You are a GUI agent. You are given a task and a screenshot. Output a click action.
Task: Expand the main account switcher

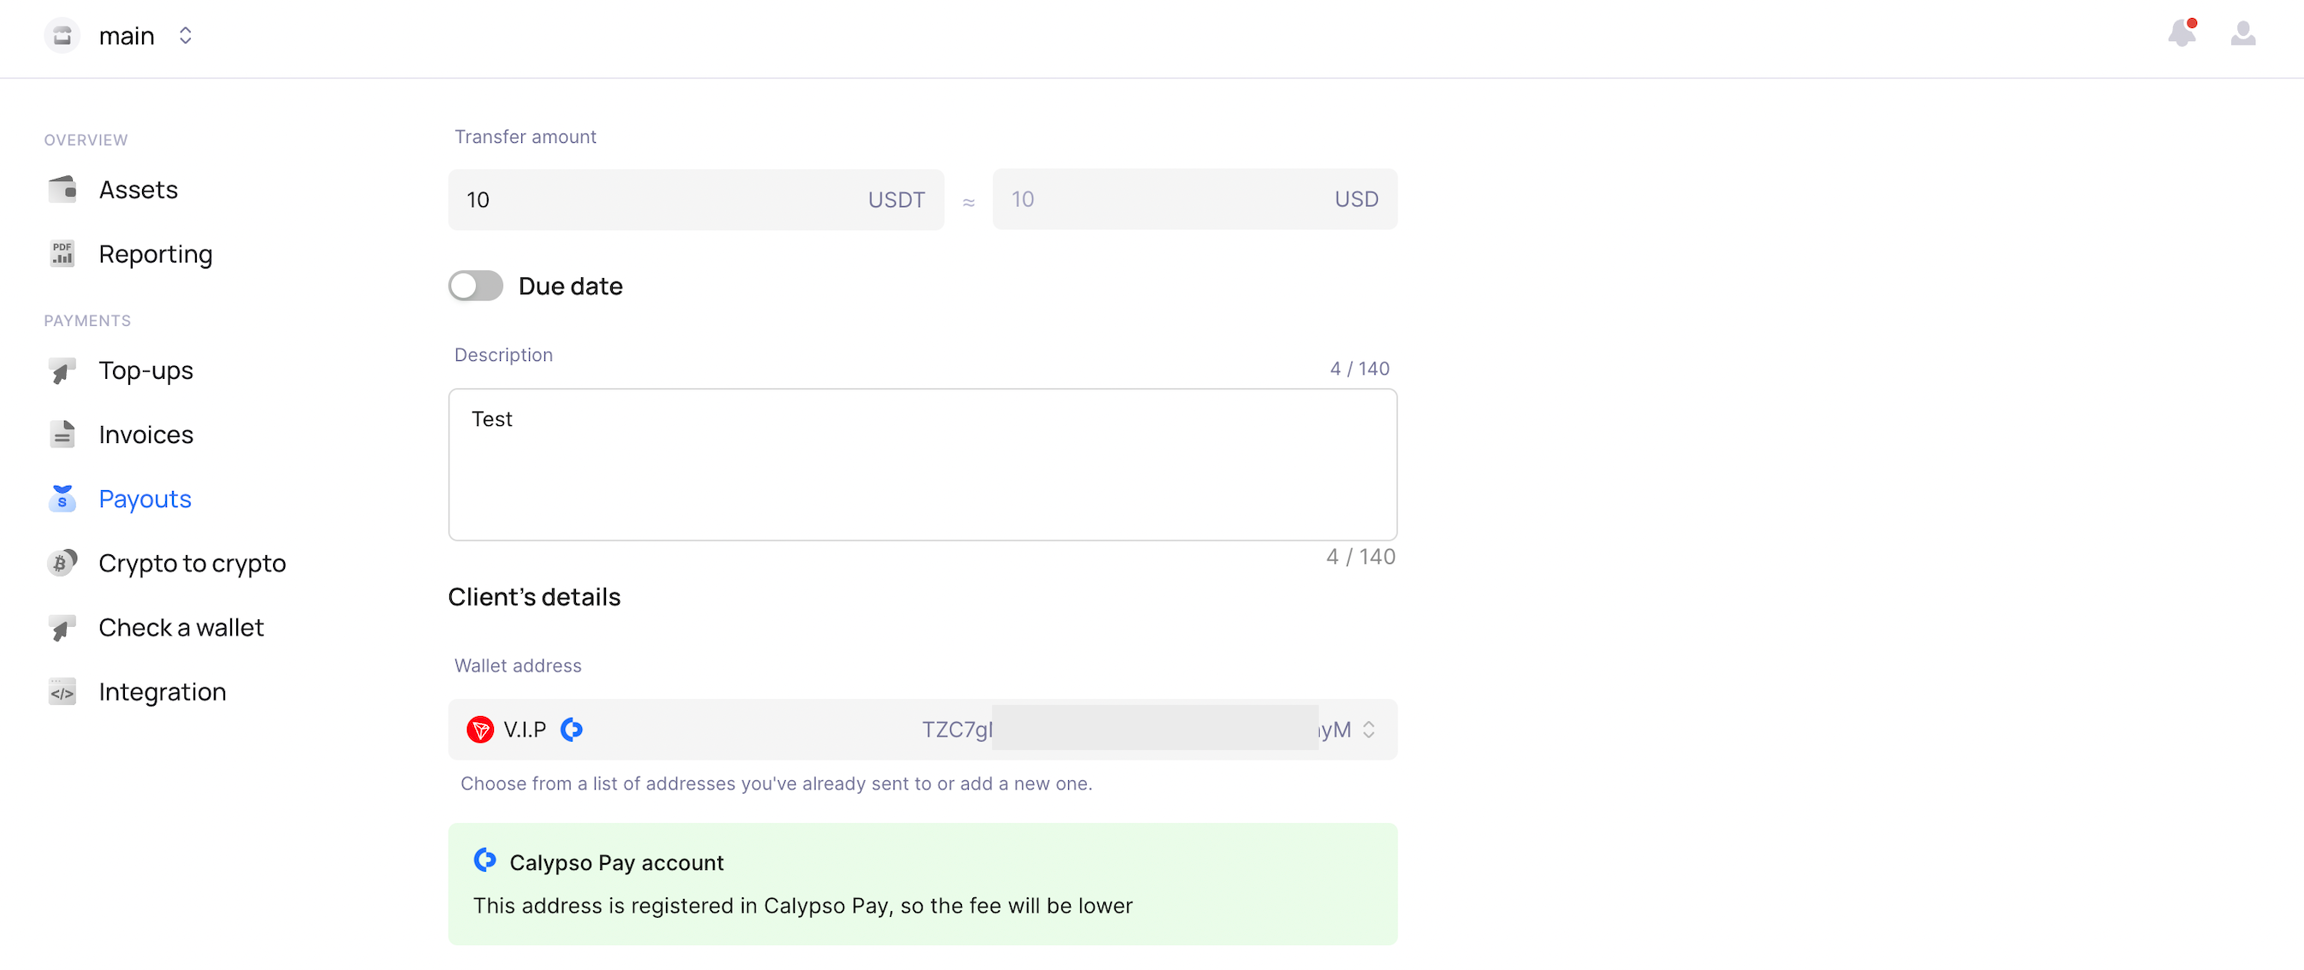(x=185, y=36)
